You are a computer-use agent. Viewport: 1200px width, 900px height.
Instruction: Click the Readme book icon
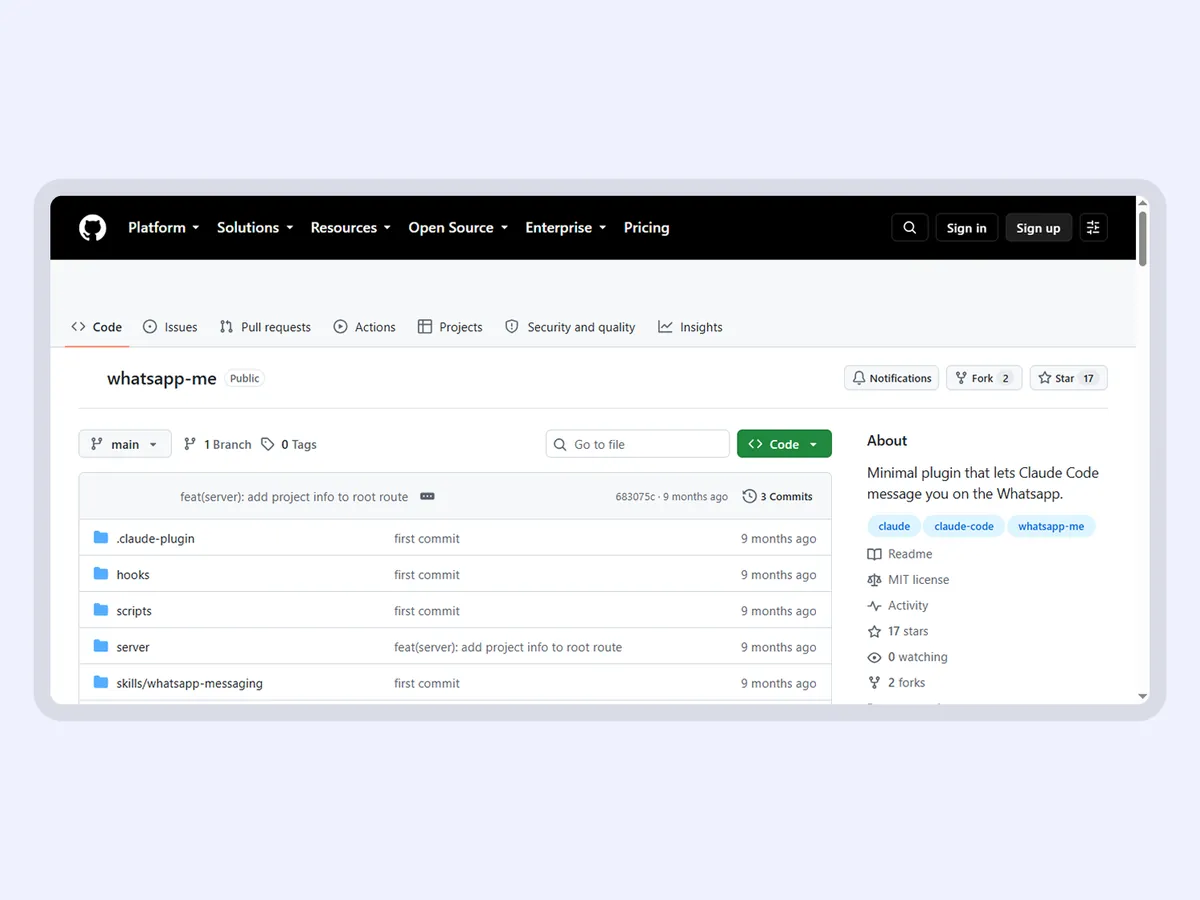[875, 554]
